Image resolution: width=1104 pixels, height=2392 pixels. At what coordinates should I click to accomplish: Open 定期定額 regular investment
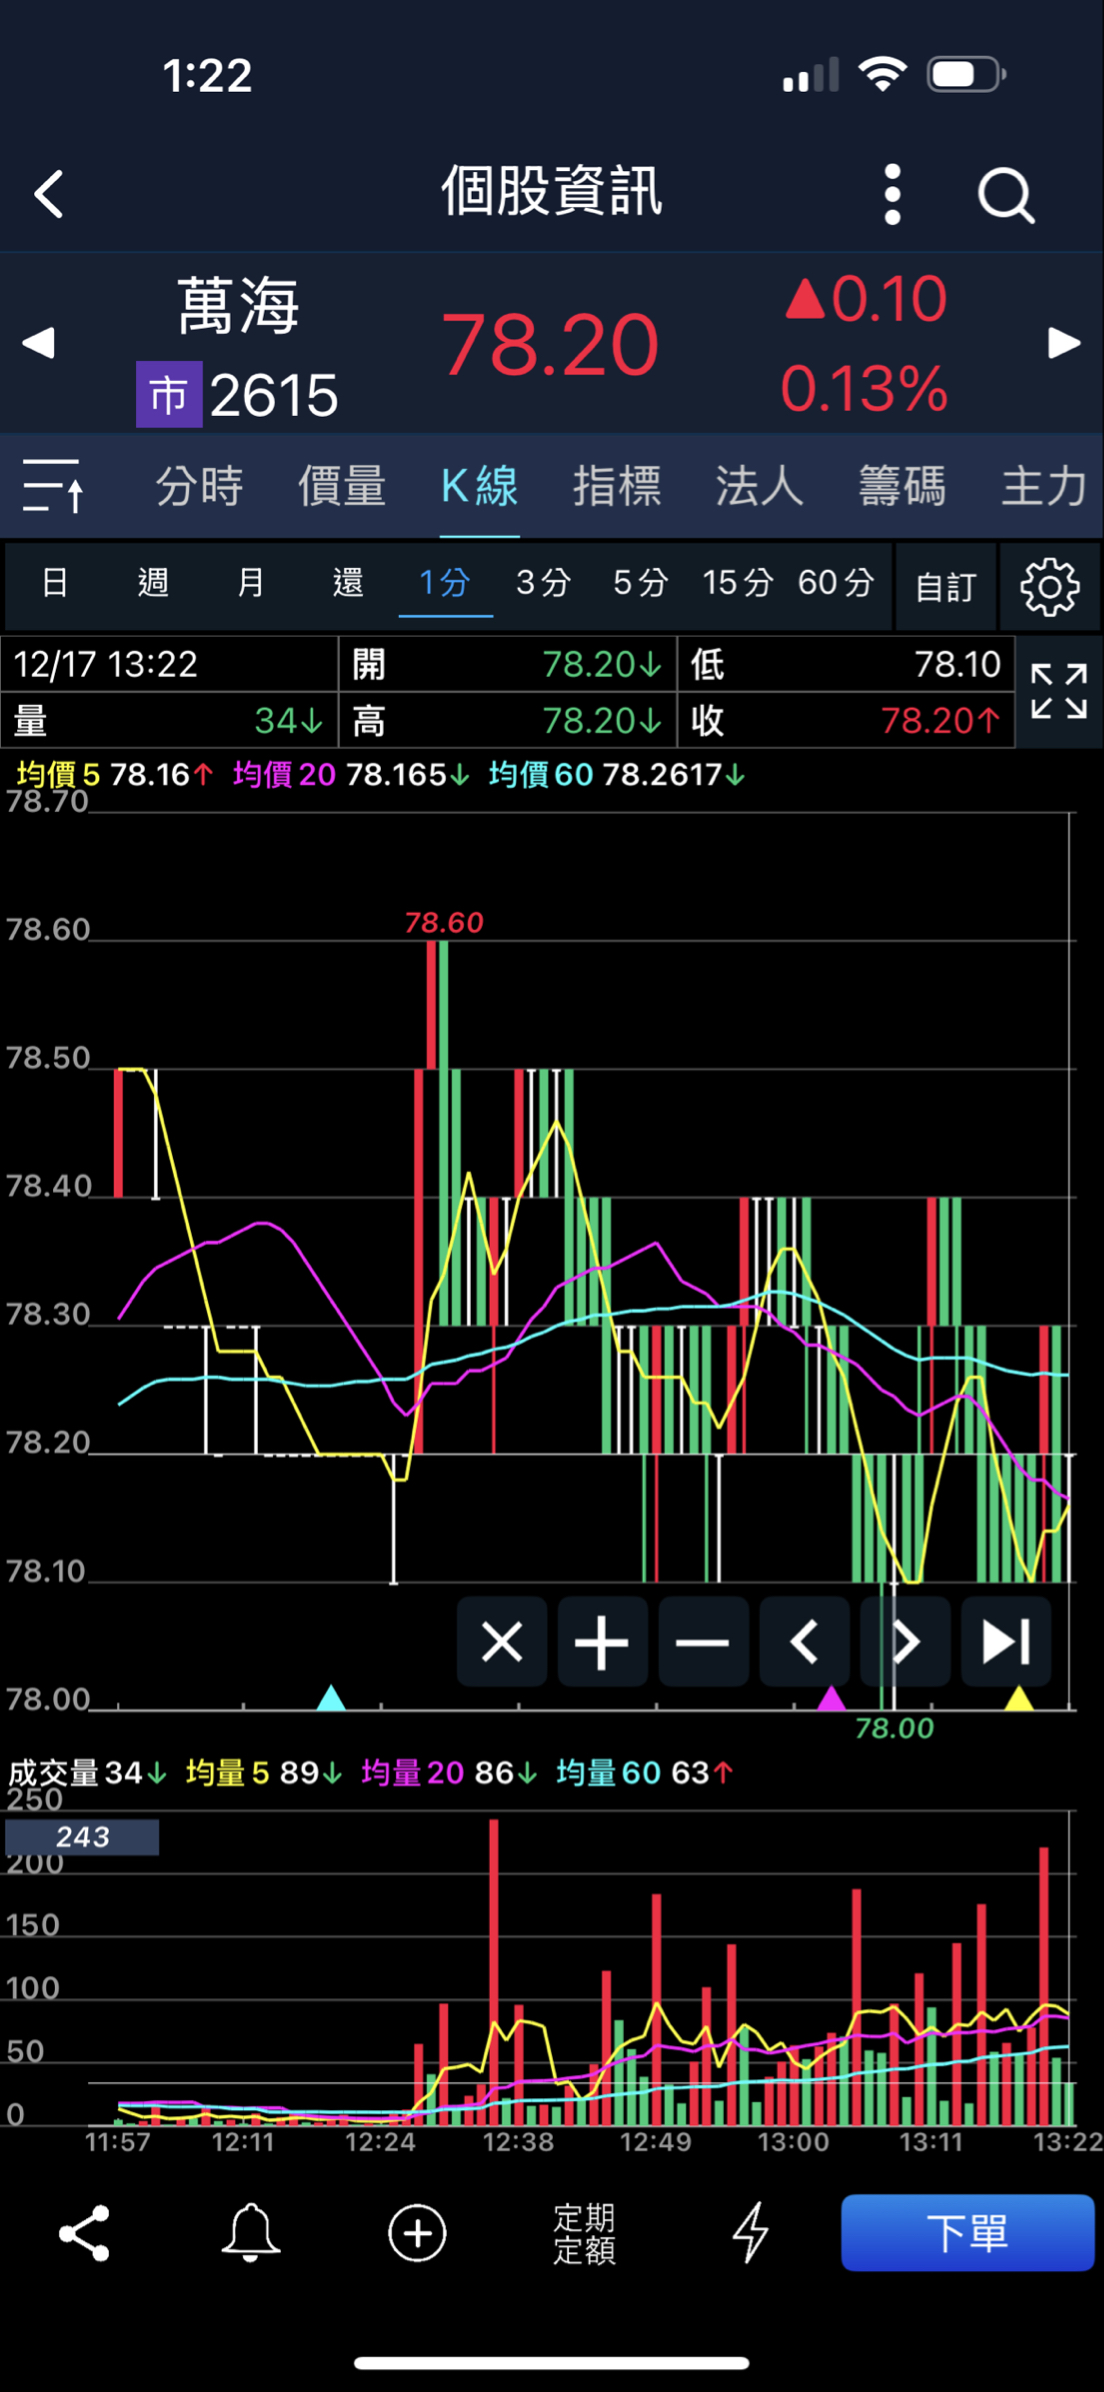[584, 2233]
